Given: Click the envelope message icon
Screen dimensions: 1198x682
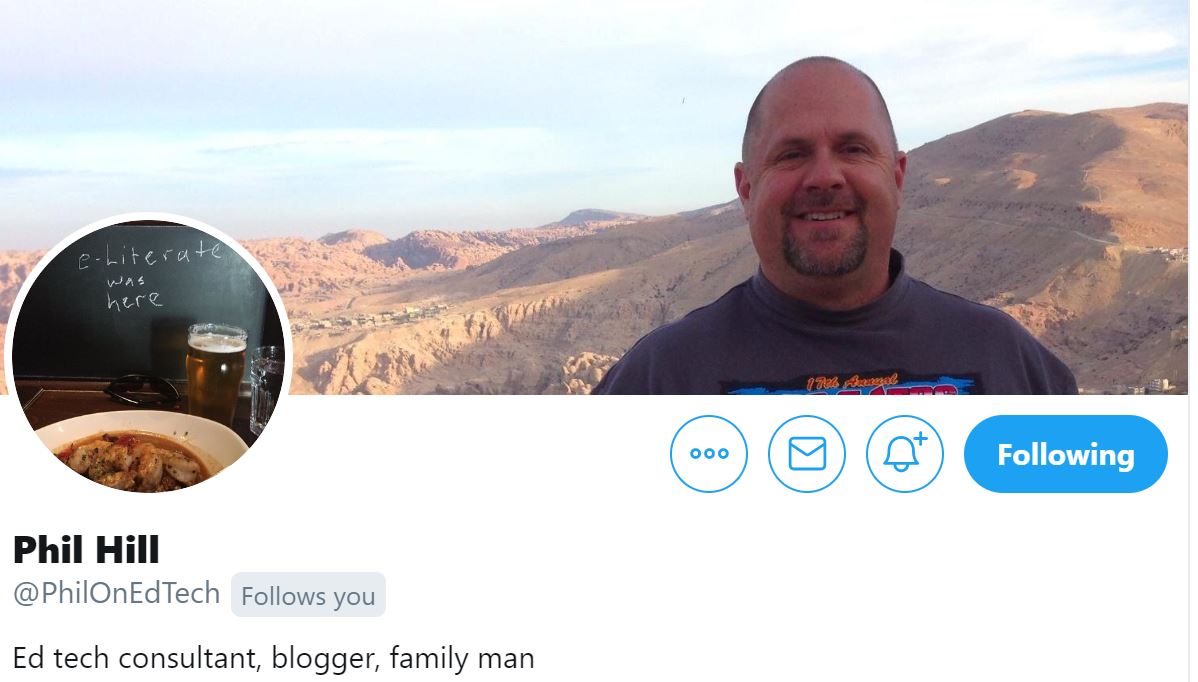Looking at the screenshot, I should 807,454.
